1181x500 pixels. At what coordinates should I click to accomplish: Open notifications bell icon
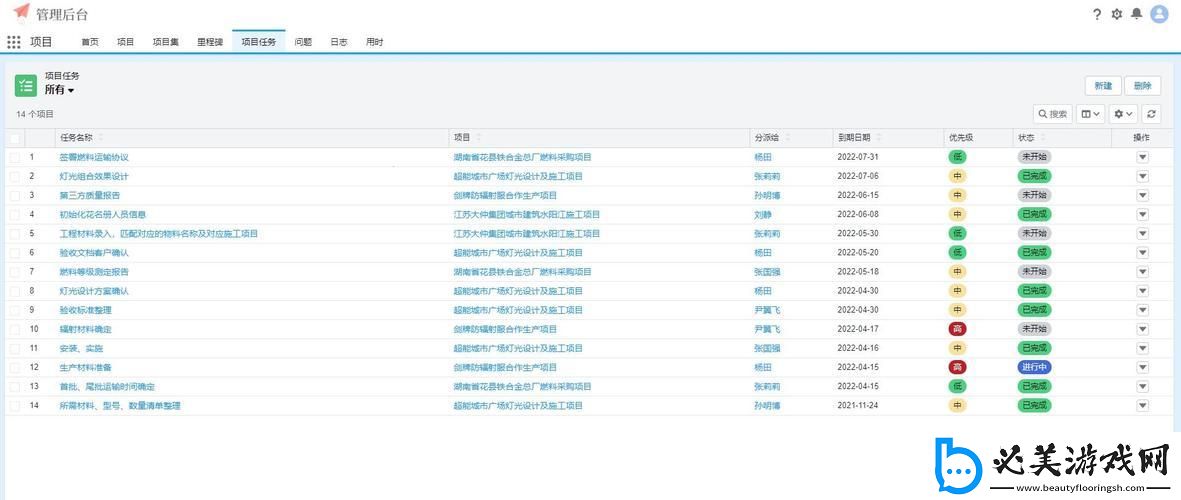(x=1136, y=14)
